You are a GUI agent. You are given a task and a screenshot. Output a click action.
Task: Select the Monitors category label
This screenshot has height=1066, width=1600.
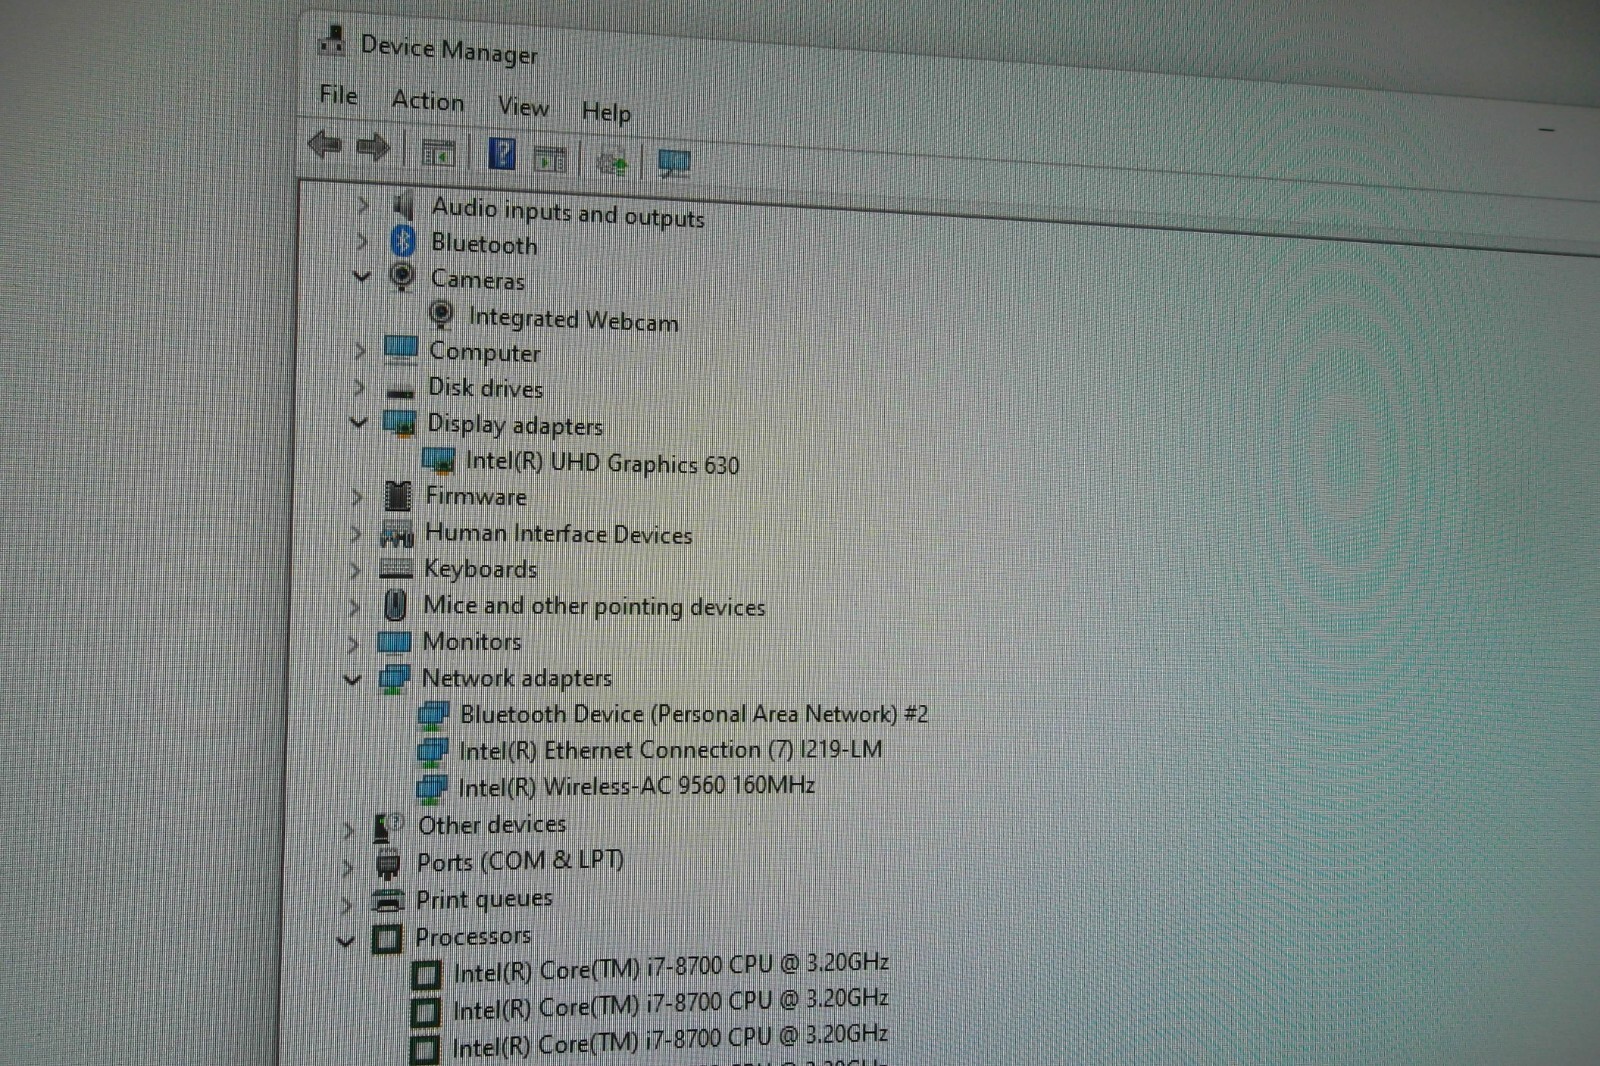pyautogui.click(x=472, y=641)
